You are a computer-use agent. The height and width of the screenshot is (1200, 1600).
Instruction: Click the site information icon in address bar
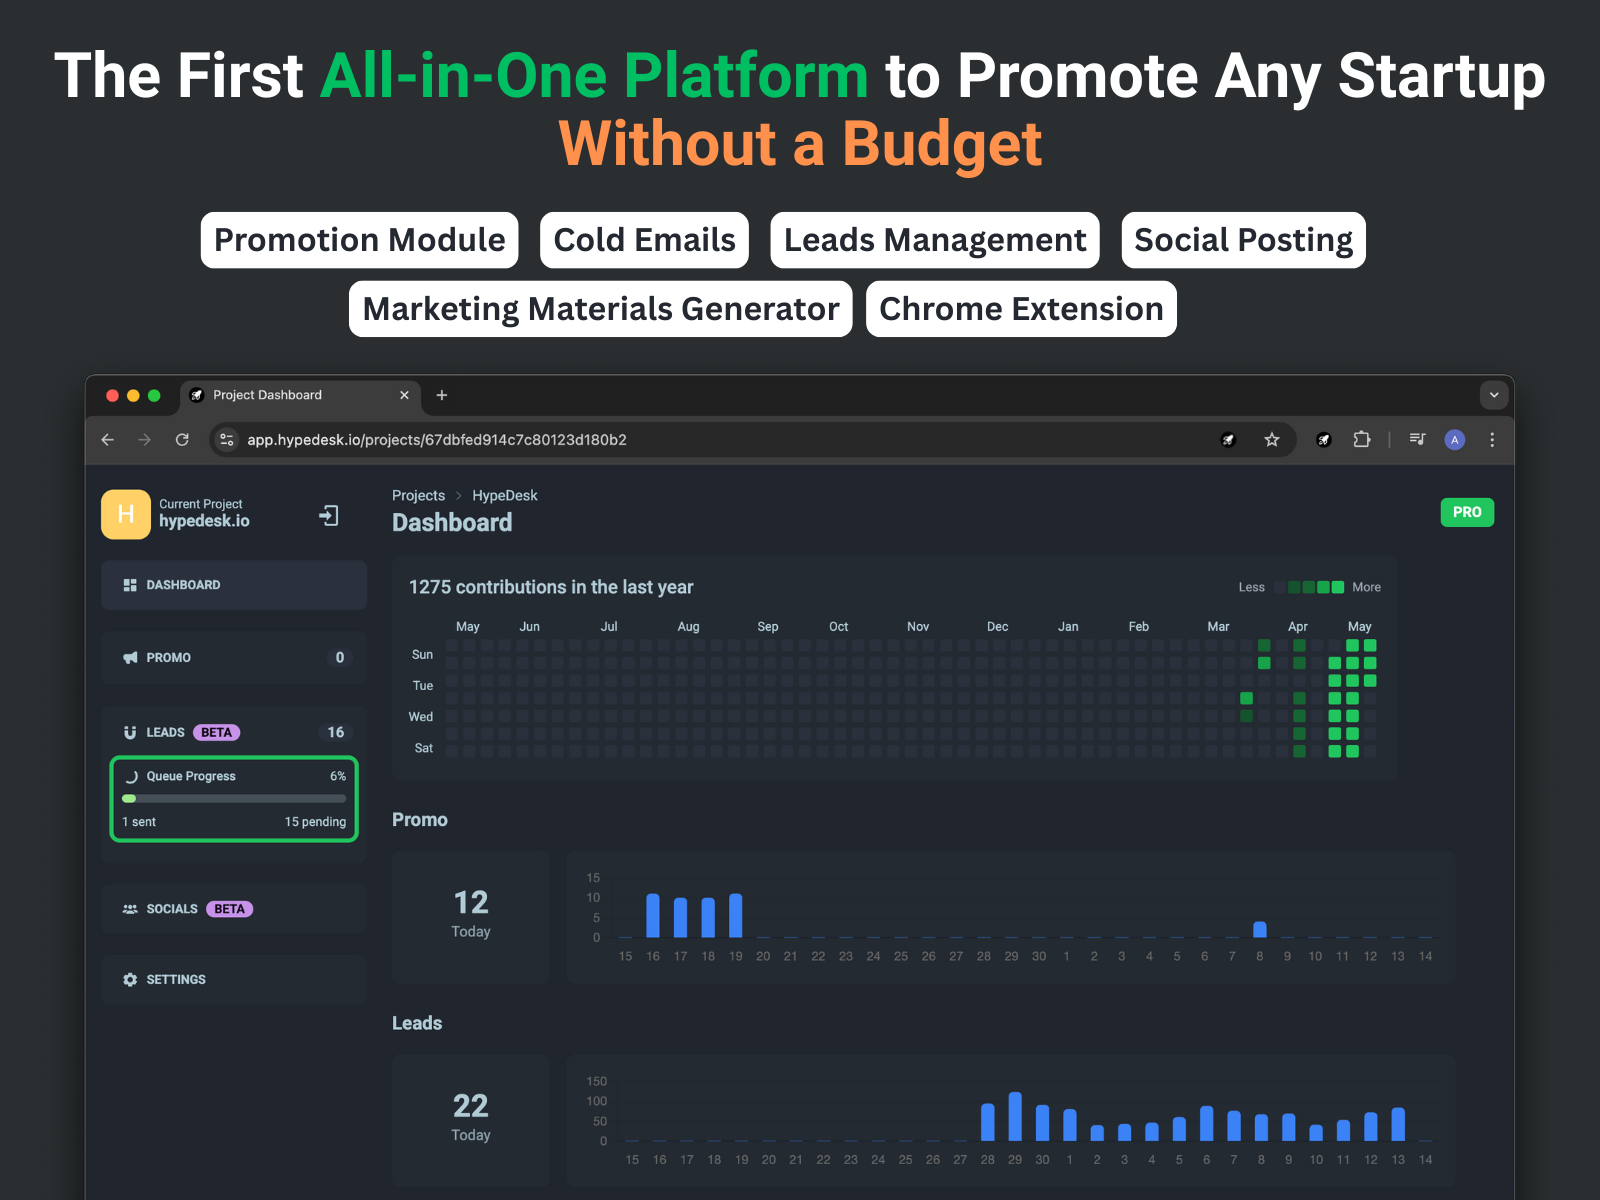point(227,440)
